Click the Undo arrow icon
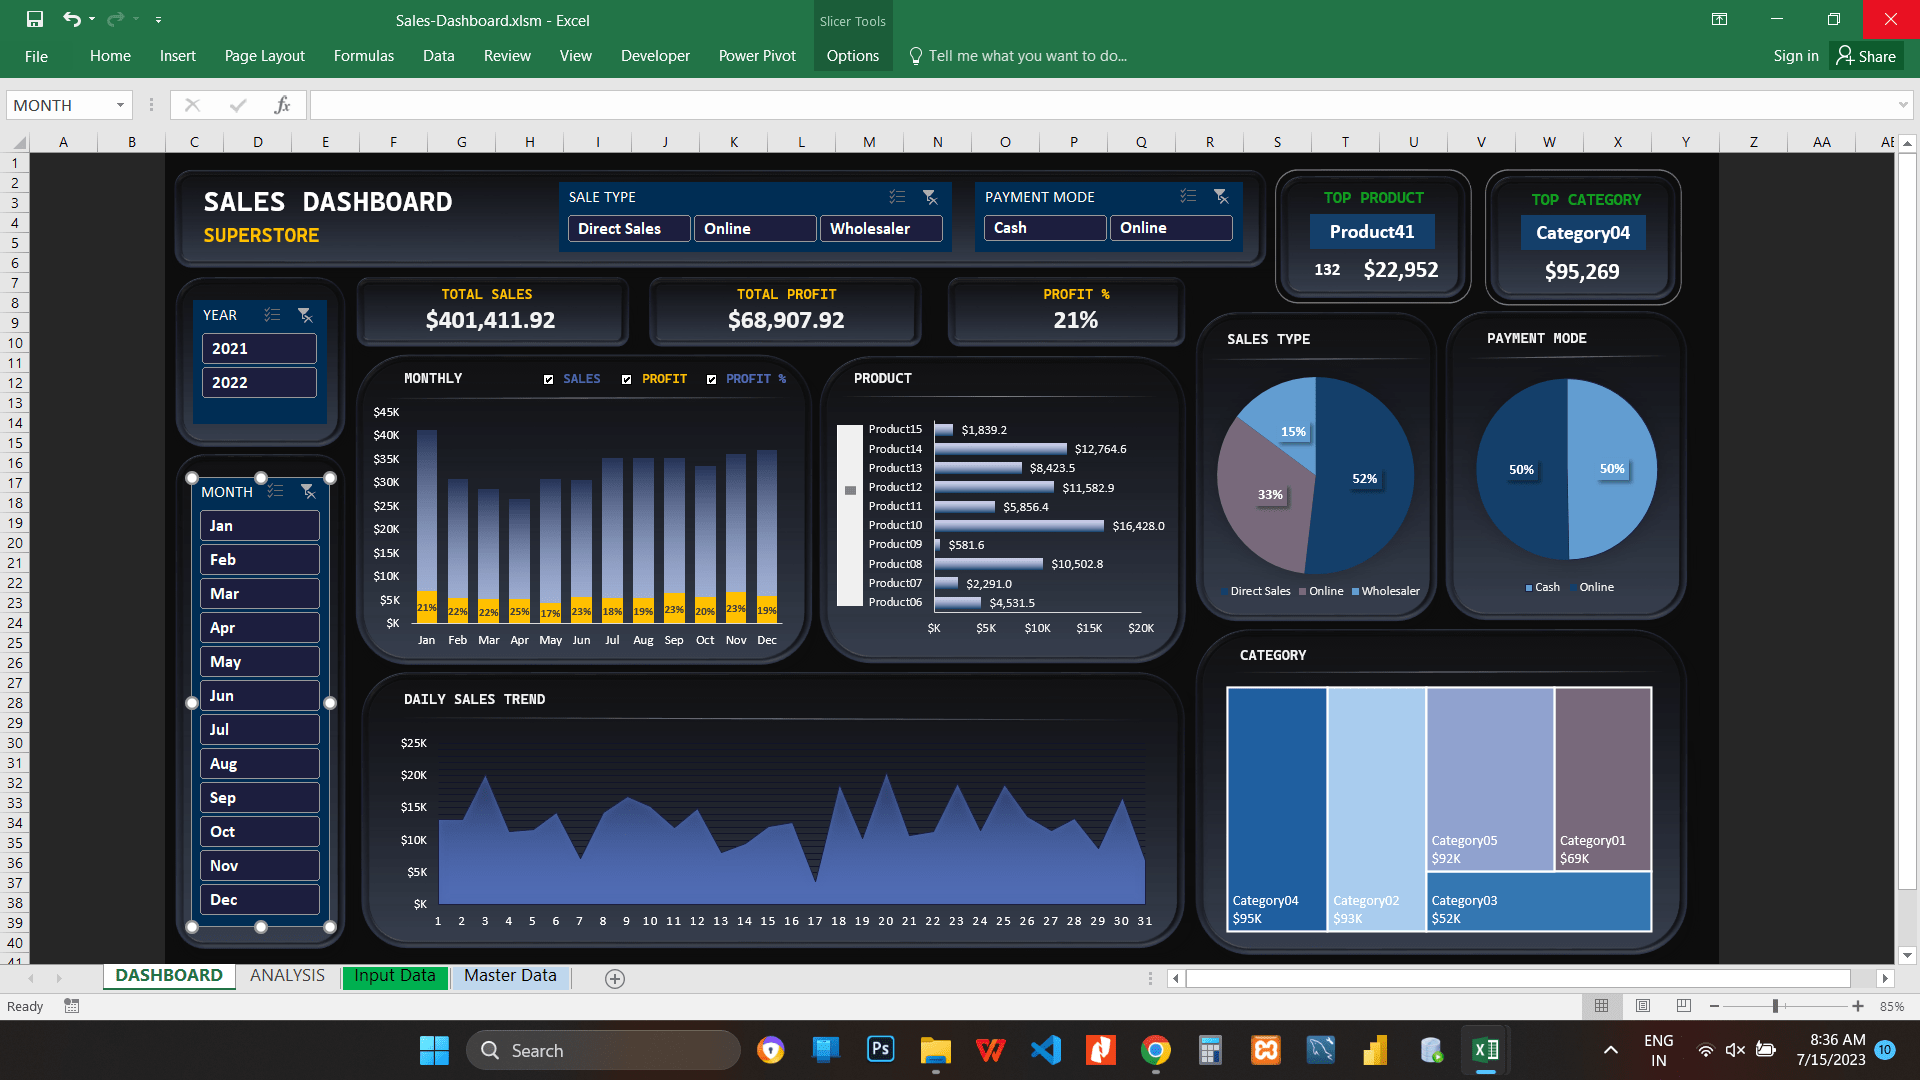This screenshot has height=1080, width=1920. tap(71, 19)
